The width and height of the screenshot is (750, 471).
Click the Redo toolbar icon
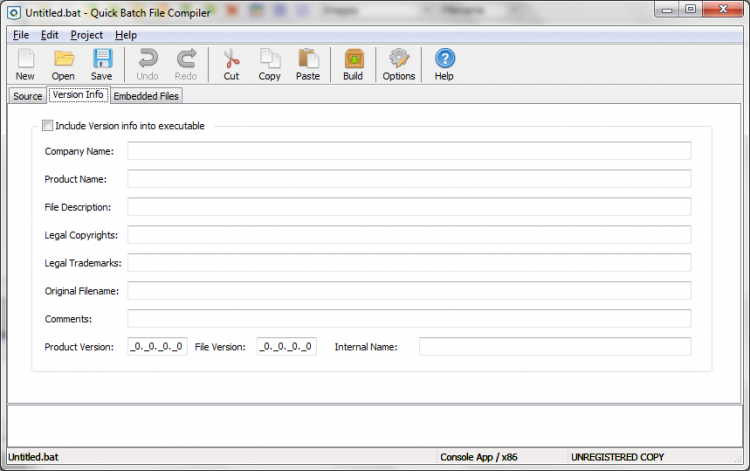coord(186,65)
